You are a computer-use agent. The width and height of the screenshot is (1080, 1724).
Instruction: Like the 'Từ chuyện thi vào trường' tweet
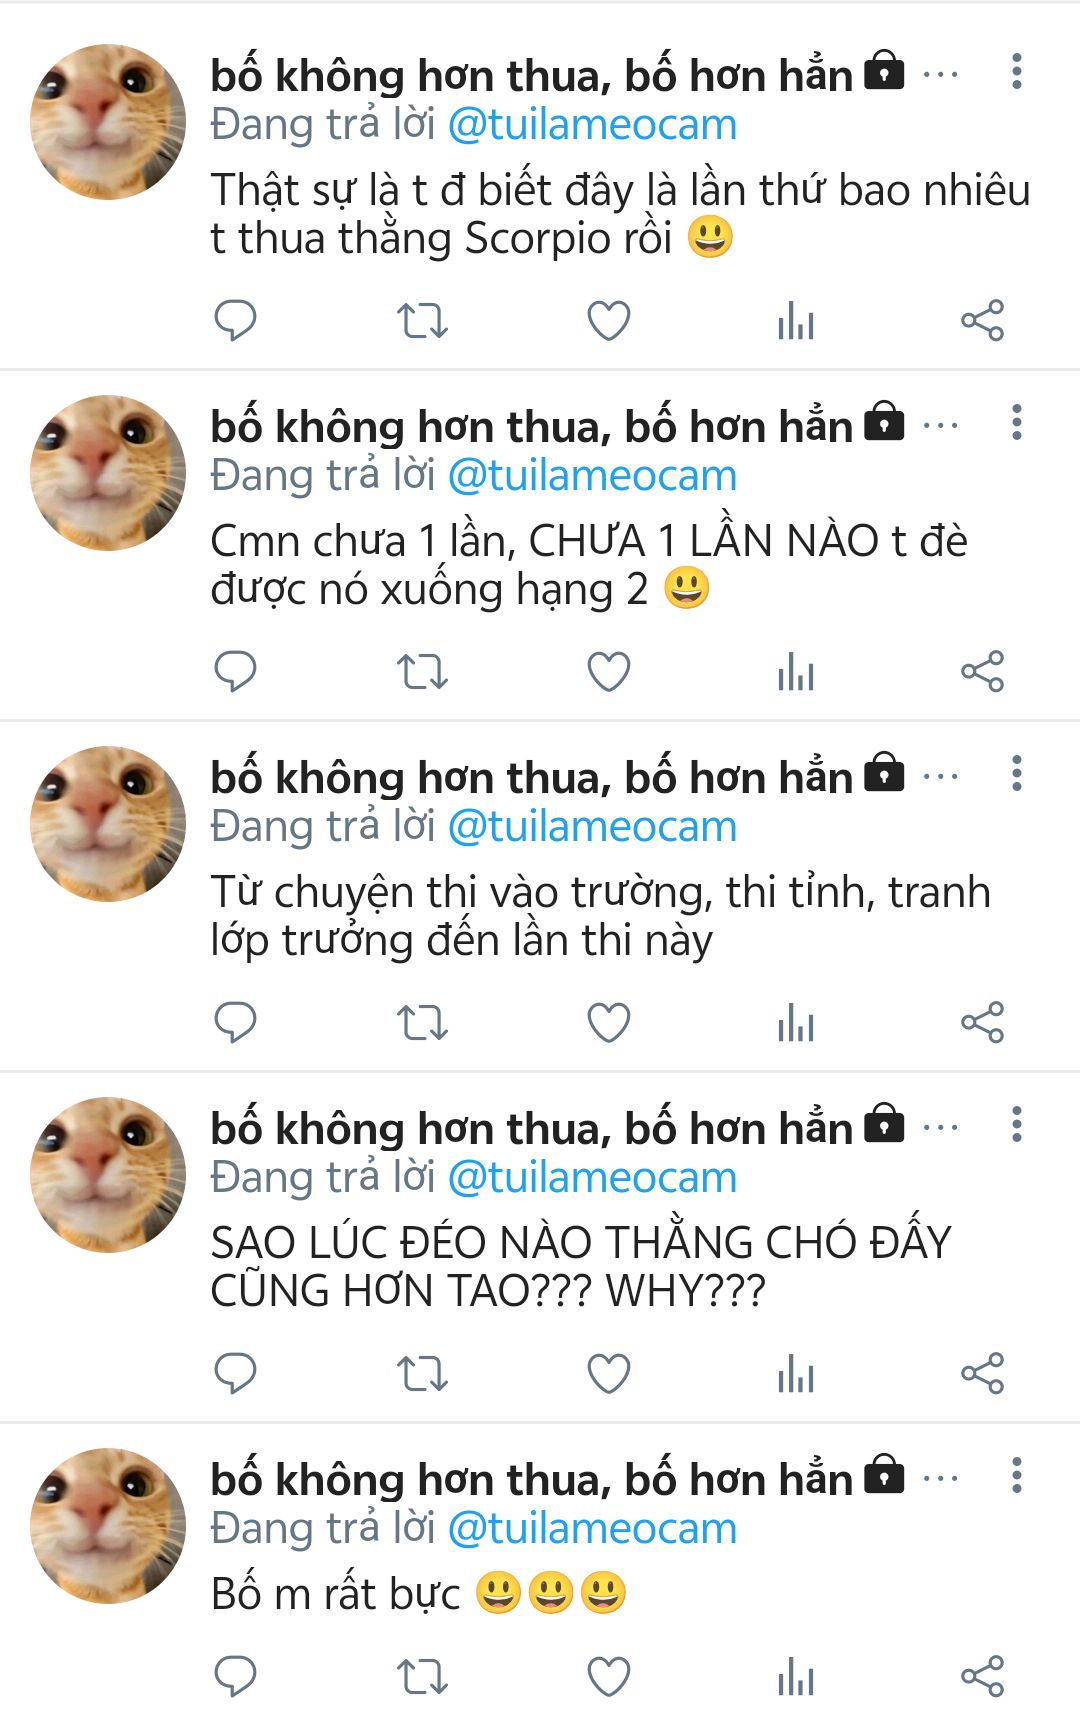[608, 1023]
